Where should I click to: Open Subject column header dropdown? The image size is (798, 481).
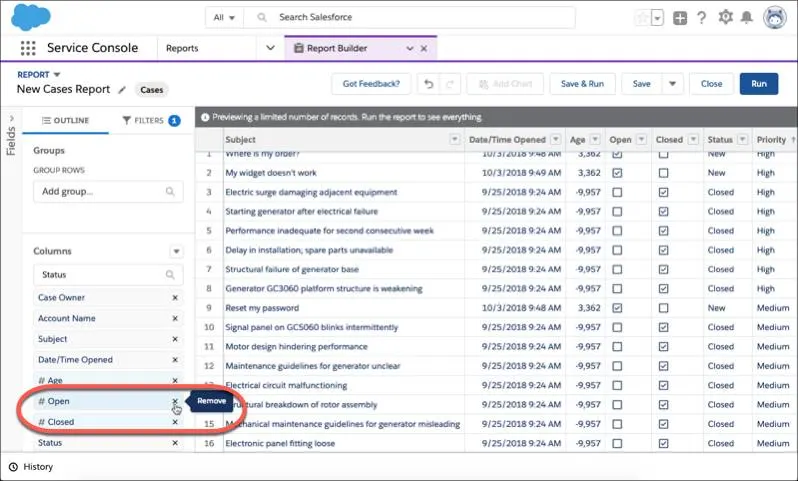454,139
